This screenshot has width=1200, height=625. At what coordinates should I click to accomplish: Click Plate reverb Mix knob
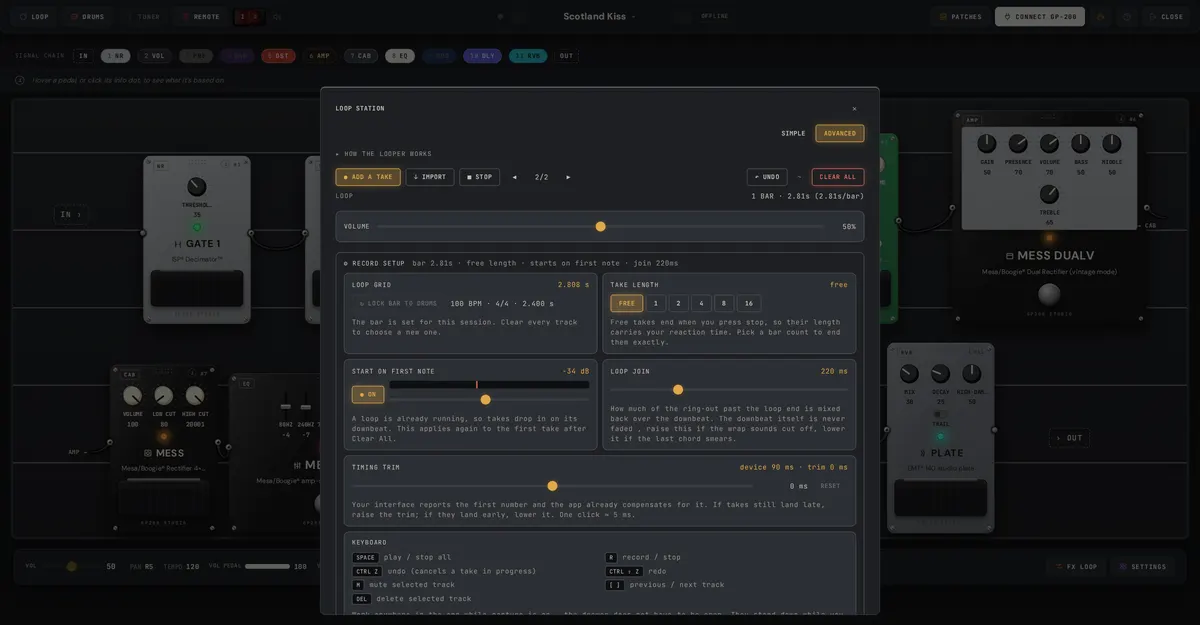(909, 374)
